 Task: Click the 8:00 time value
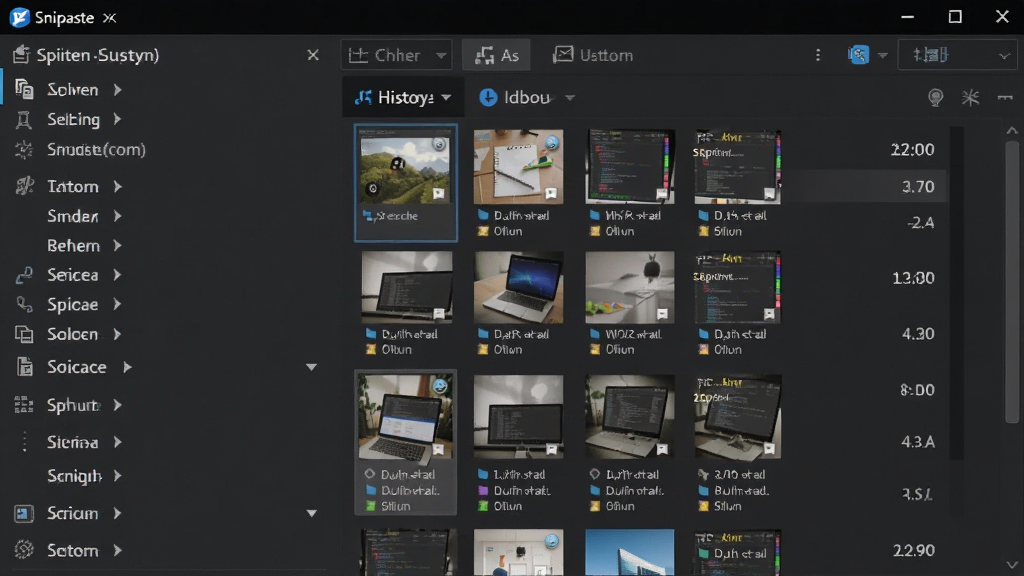pos(917,390)
